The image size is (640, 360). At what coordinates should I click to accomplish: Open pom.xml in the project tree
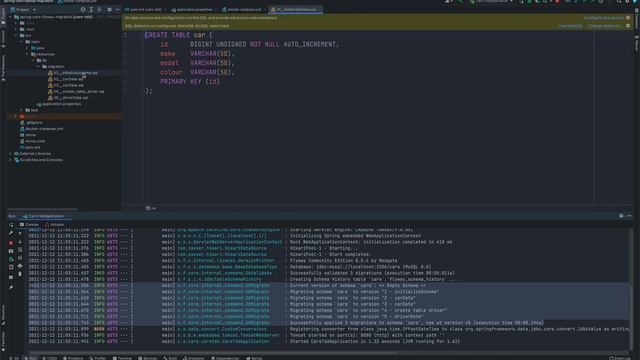(x=30, y=147)
